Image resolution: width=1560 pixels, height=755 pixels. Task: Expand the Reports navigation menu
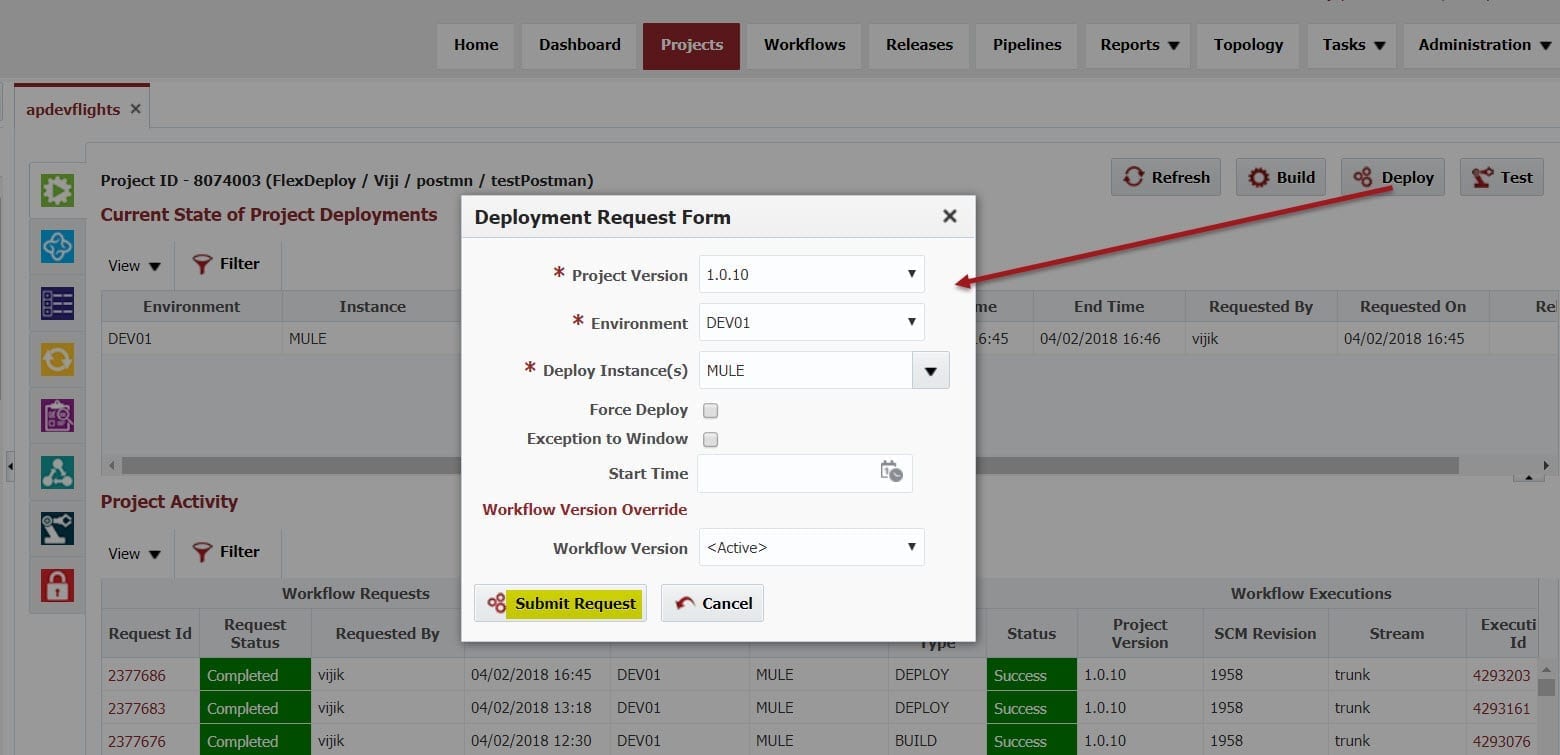click(1140, 45)
